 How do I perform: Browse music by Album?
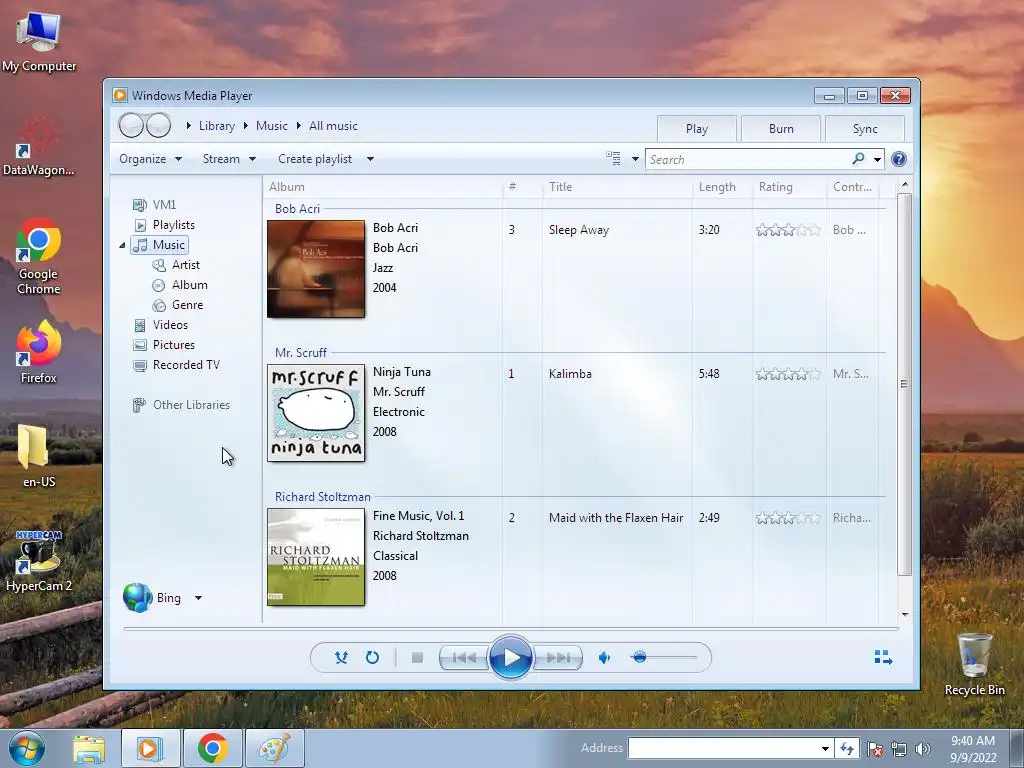(189, 285)
